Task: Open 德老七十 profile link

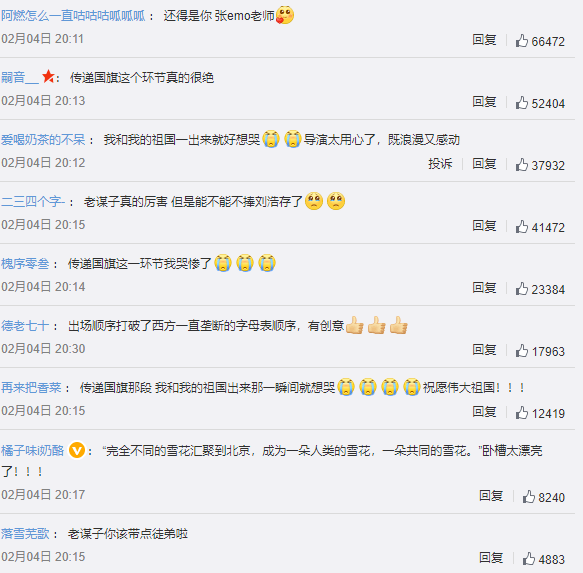Action: (25, 326)
